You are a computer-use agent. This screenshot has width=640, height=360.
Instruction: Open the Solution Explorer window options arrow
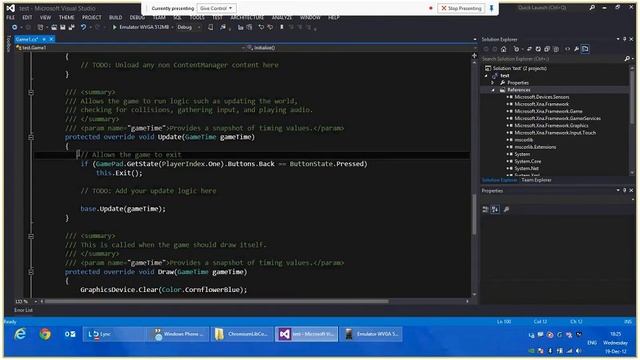618,39
